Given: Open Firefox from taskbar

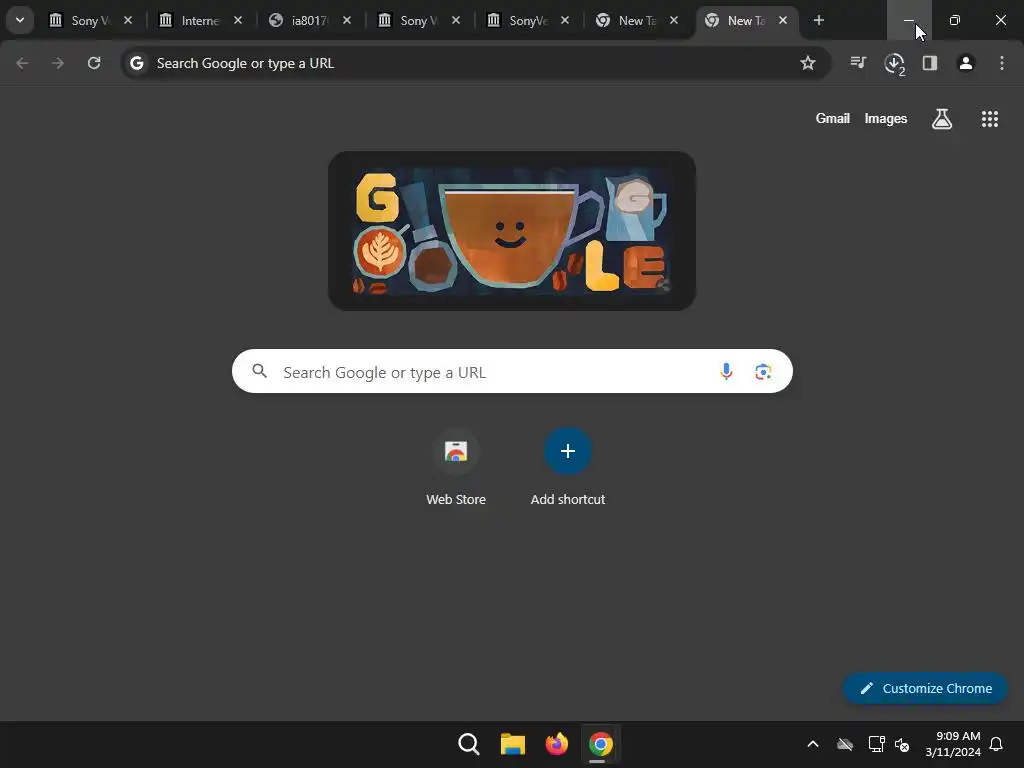Looking at the screenshot, I should click(556, 744).
